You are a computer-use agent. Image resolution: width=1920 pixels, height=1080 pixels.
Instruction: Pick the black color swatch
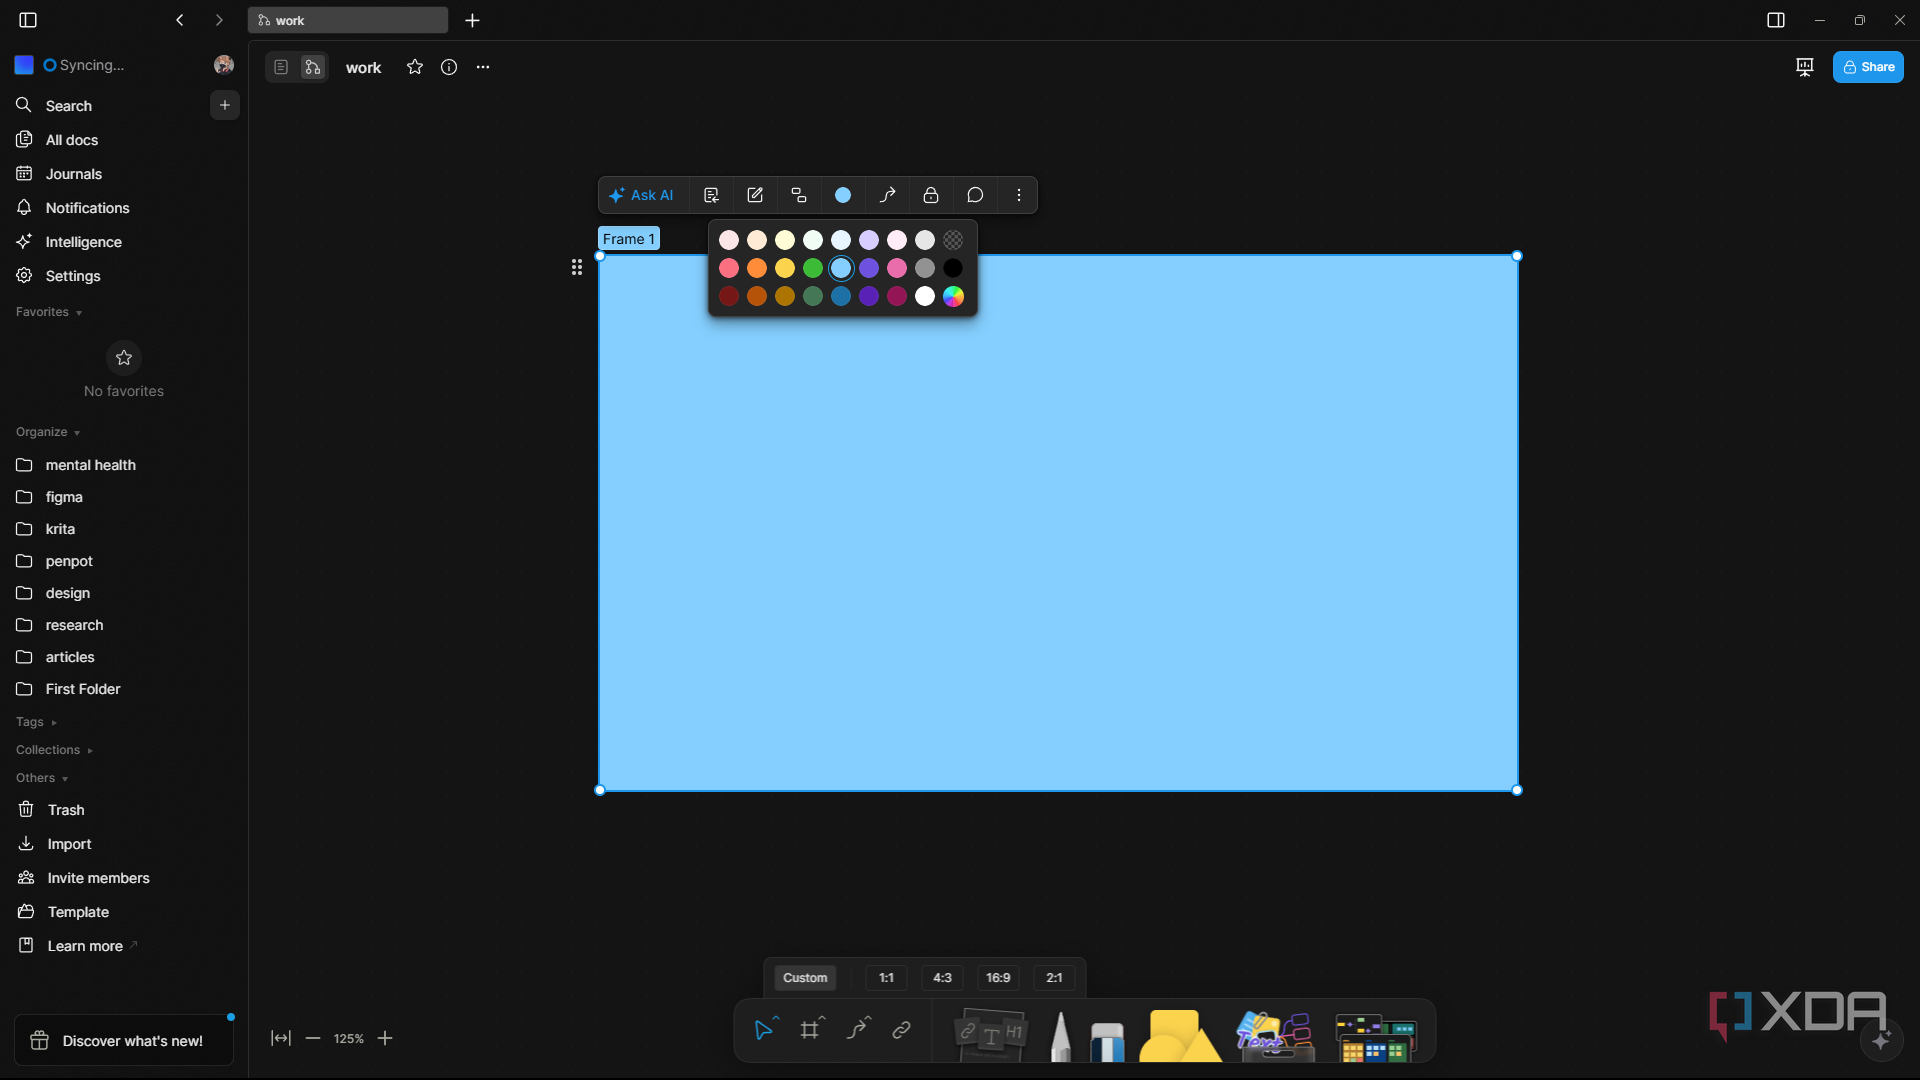coord(953,268)
